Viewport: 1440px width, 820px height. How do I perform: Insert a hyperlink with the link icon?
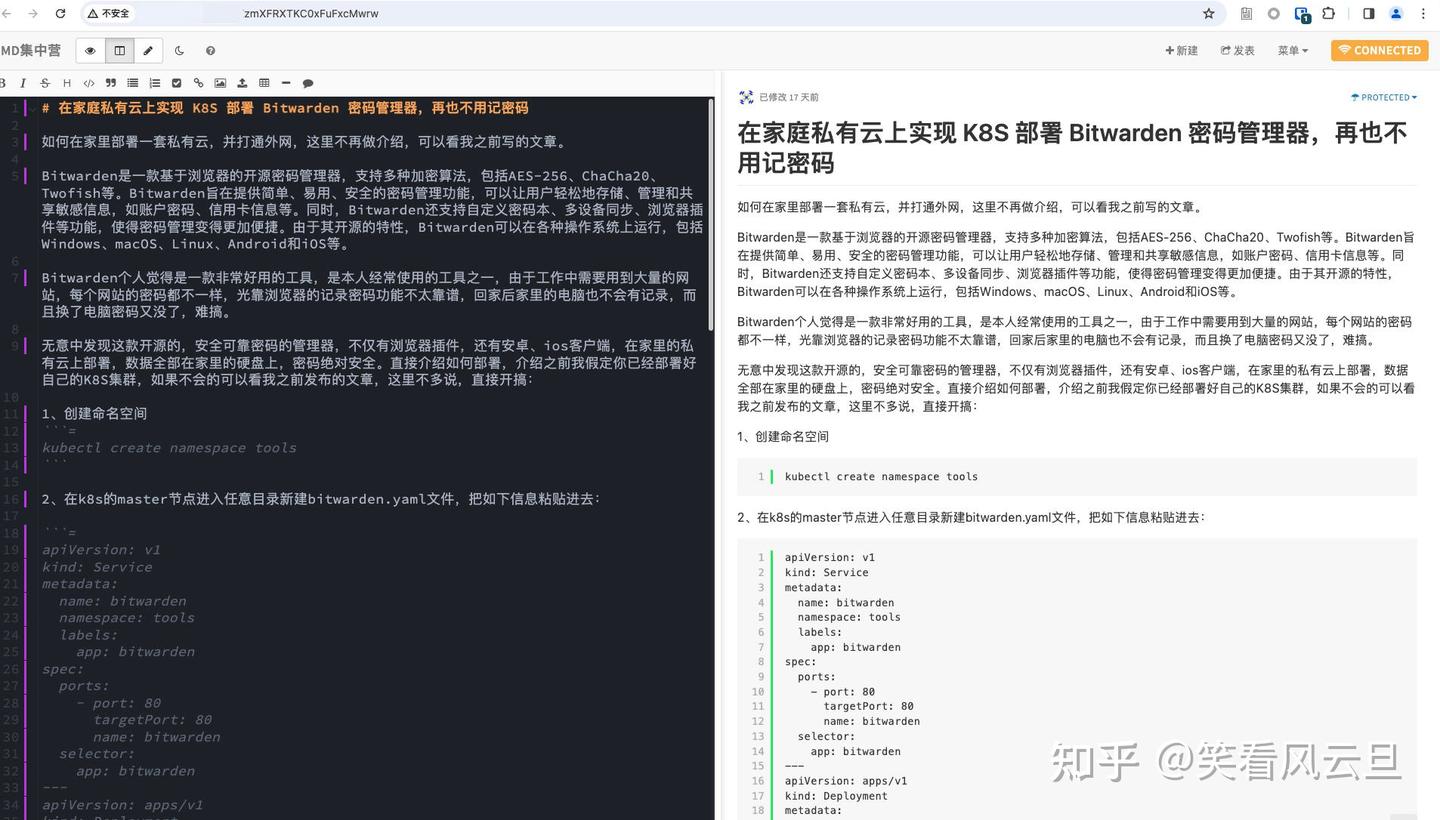pyautogui.click(x=199, y=83)
